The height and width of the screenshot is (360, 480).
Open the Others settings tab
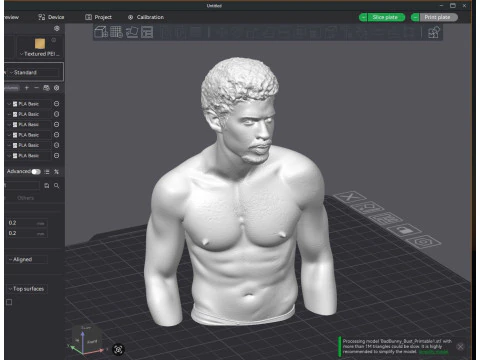(25, 198)
